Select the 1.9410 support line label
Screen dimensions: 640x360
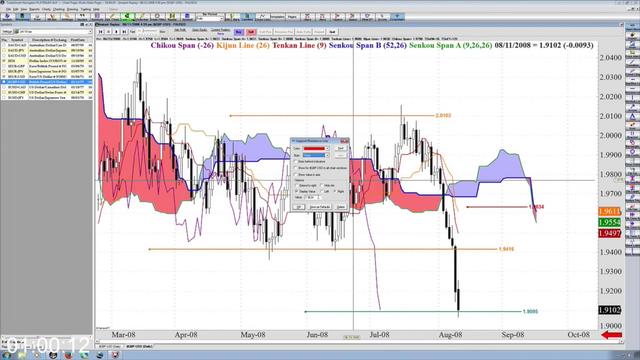point(506,249)
